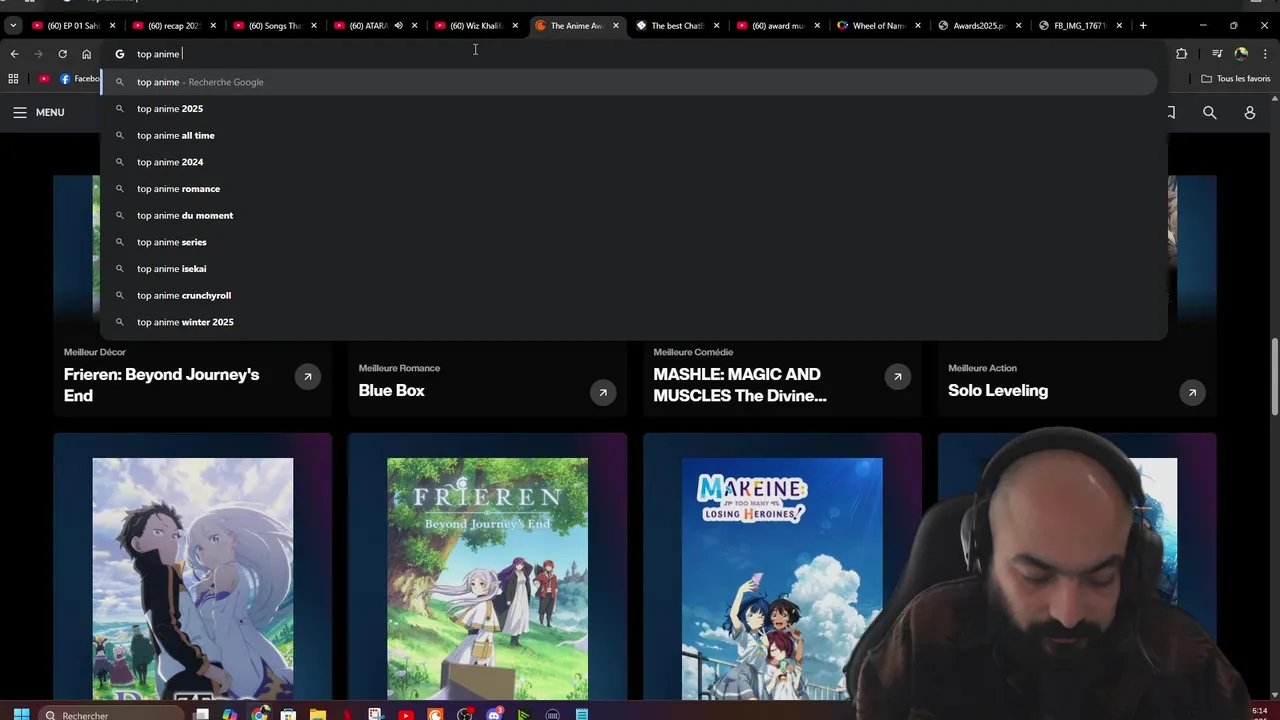The height and width of the screenshot is (720, 1280).
Task: Select suggestion top anime winter 2025
Action: (630, 322)
